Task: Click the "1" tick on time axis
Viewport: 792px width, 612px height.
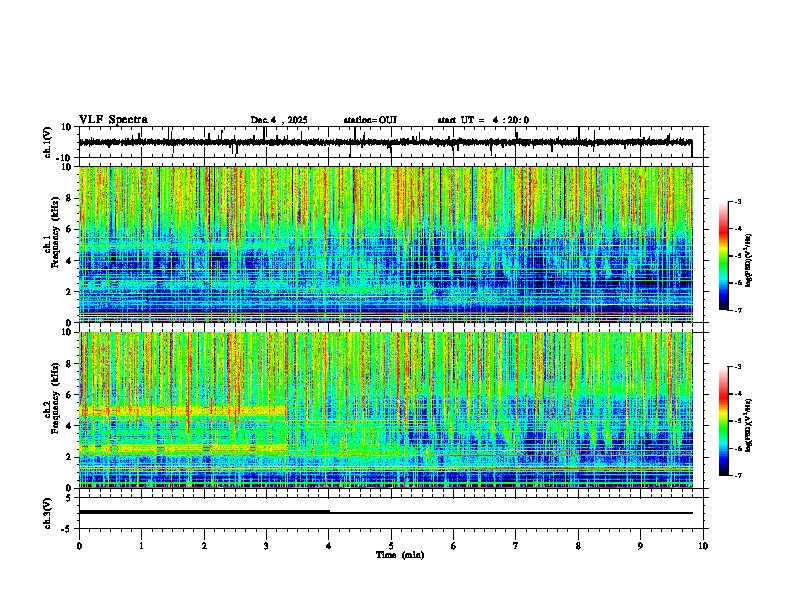Action: [x=141, y=546]
